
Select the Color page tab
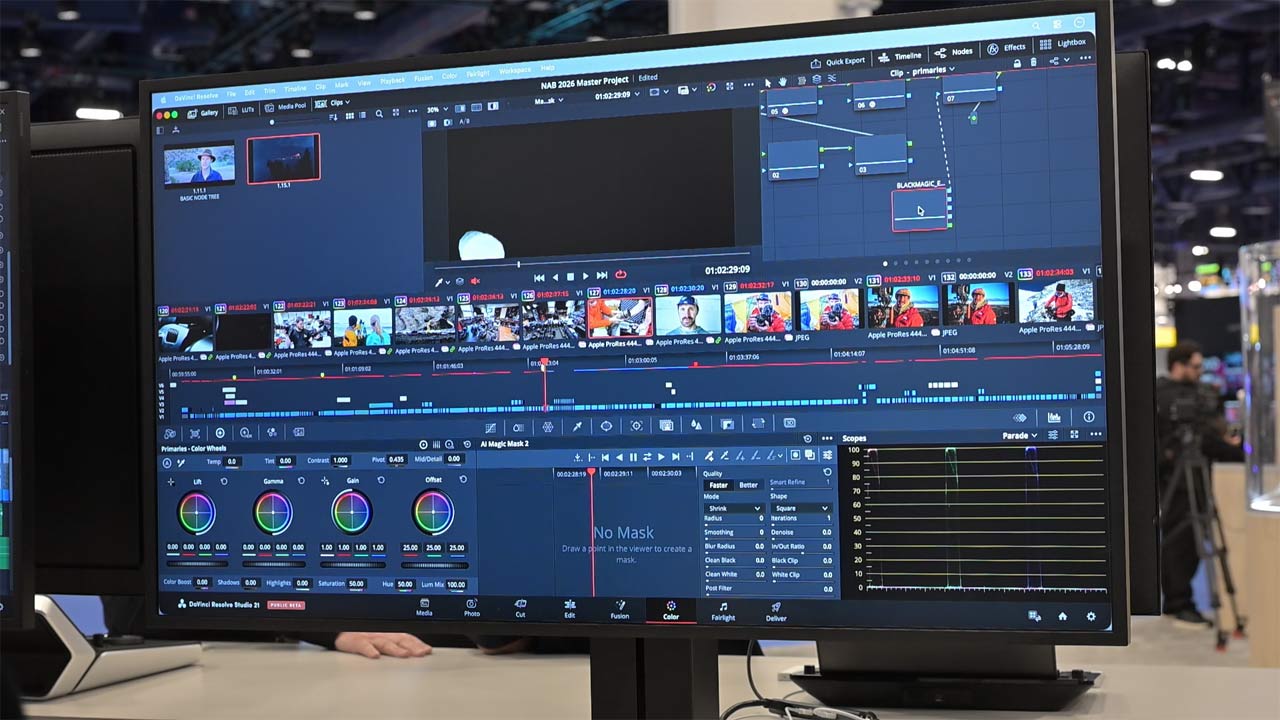point(671,610)
